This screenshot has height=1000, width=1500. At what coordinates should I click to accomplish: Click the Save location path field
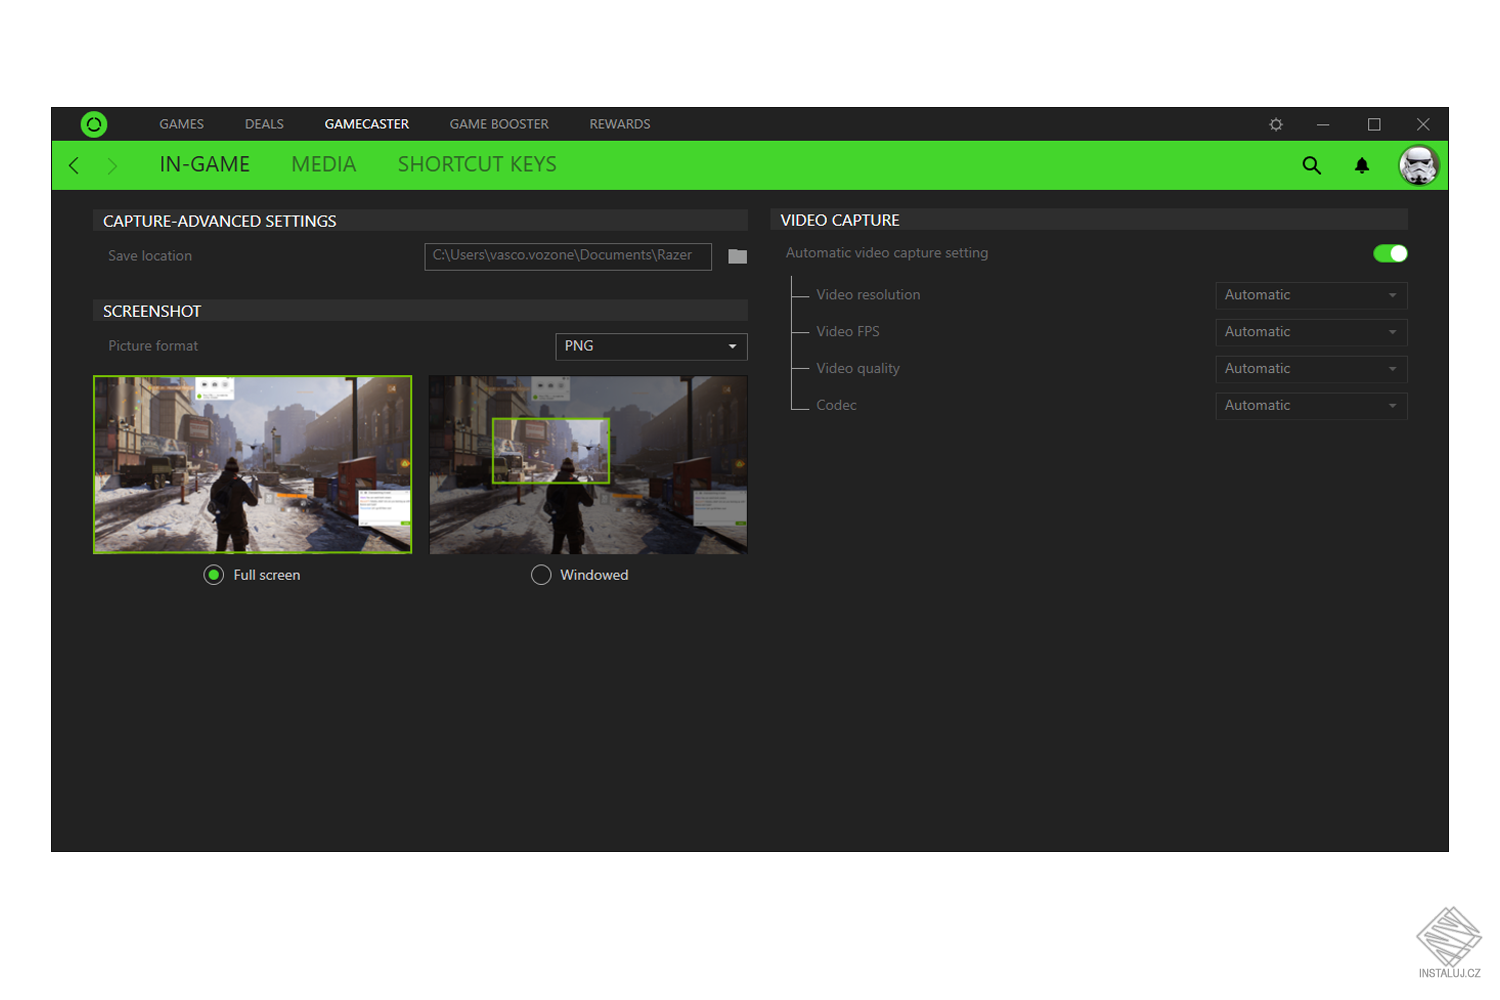point(567,256)
